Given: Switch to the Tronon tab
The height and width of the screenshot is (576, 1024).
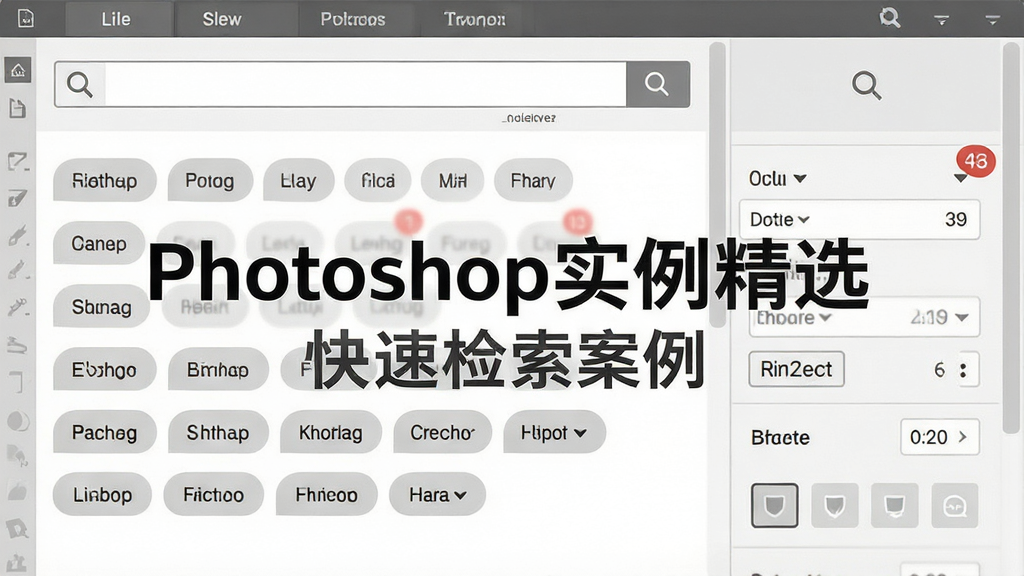Looking at the screenshot, I should pyautogui.click(x=475, y=19).
